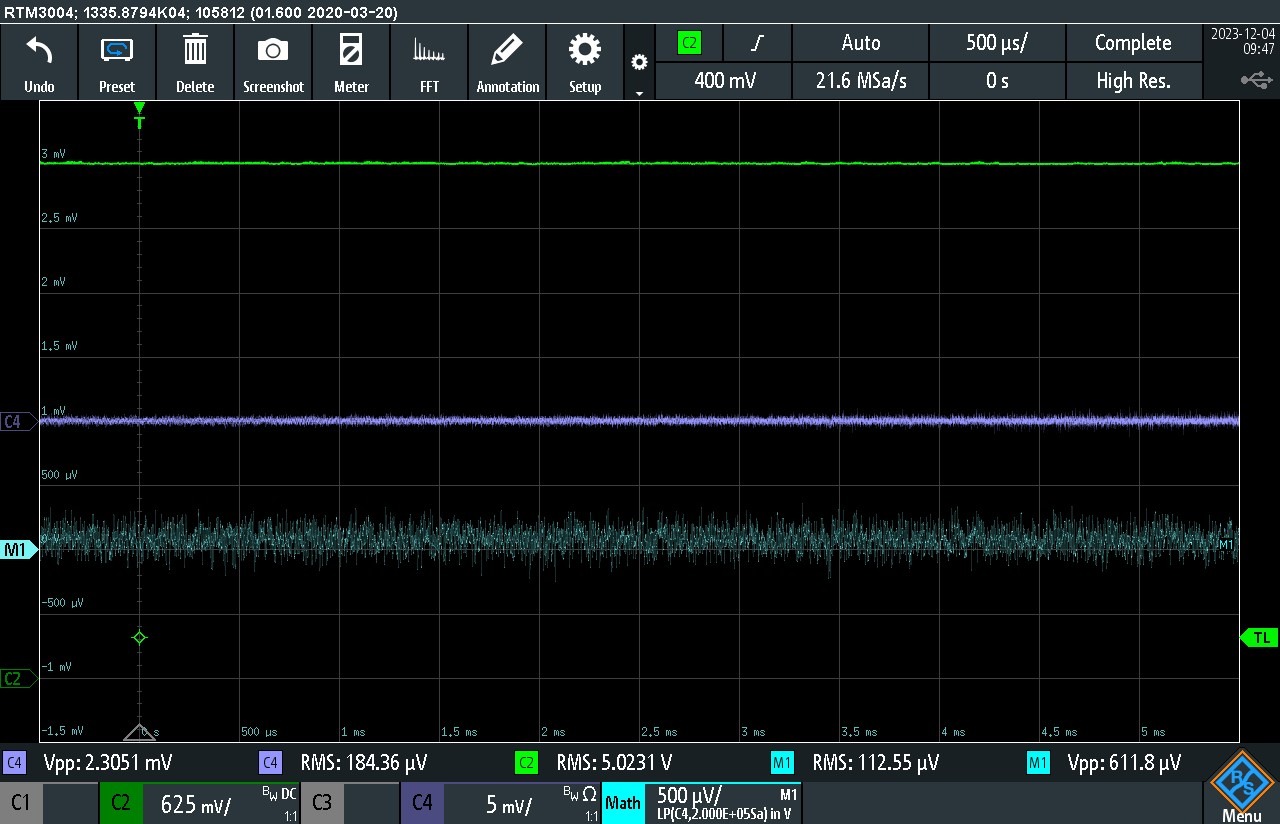Select the C4 channel ground marker
This screenshot has width=1280, height=824.
click(17, 422)
